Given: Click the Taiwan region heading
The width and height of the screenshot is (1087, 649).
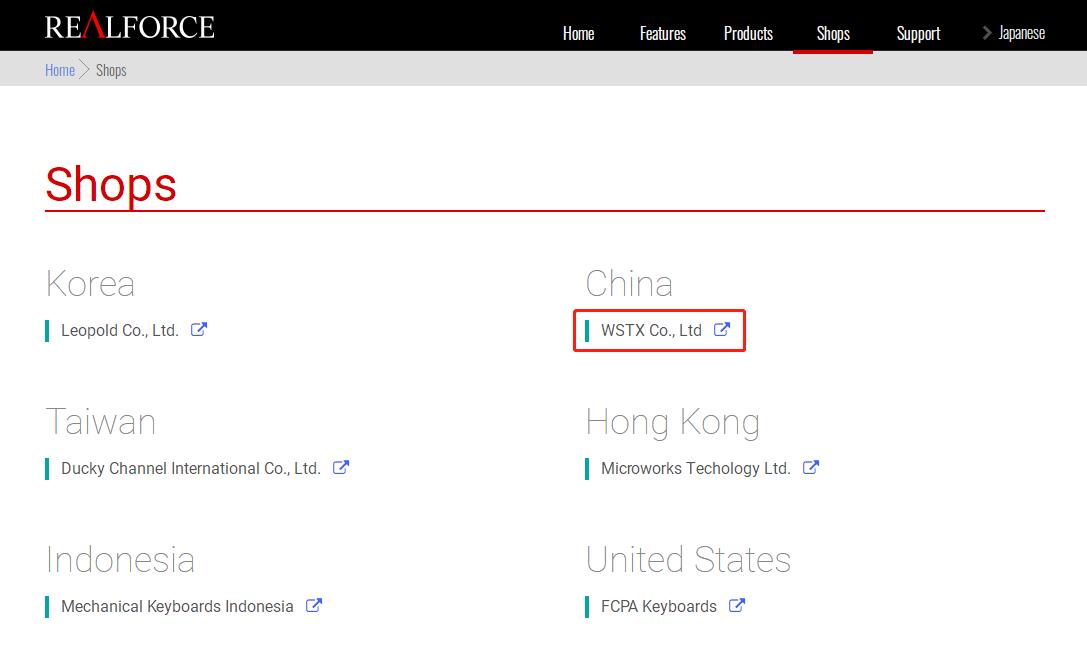Looking at the screenshot, I should point(101,422).
